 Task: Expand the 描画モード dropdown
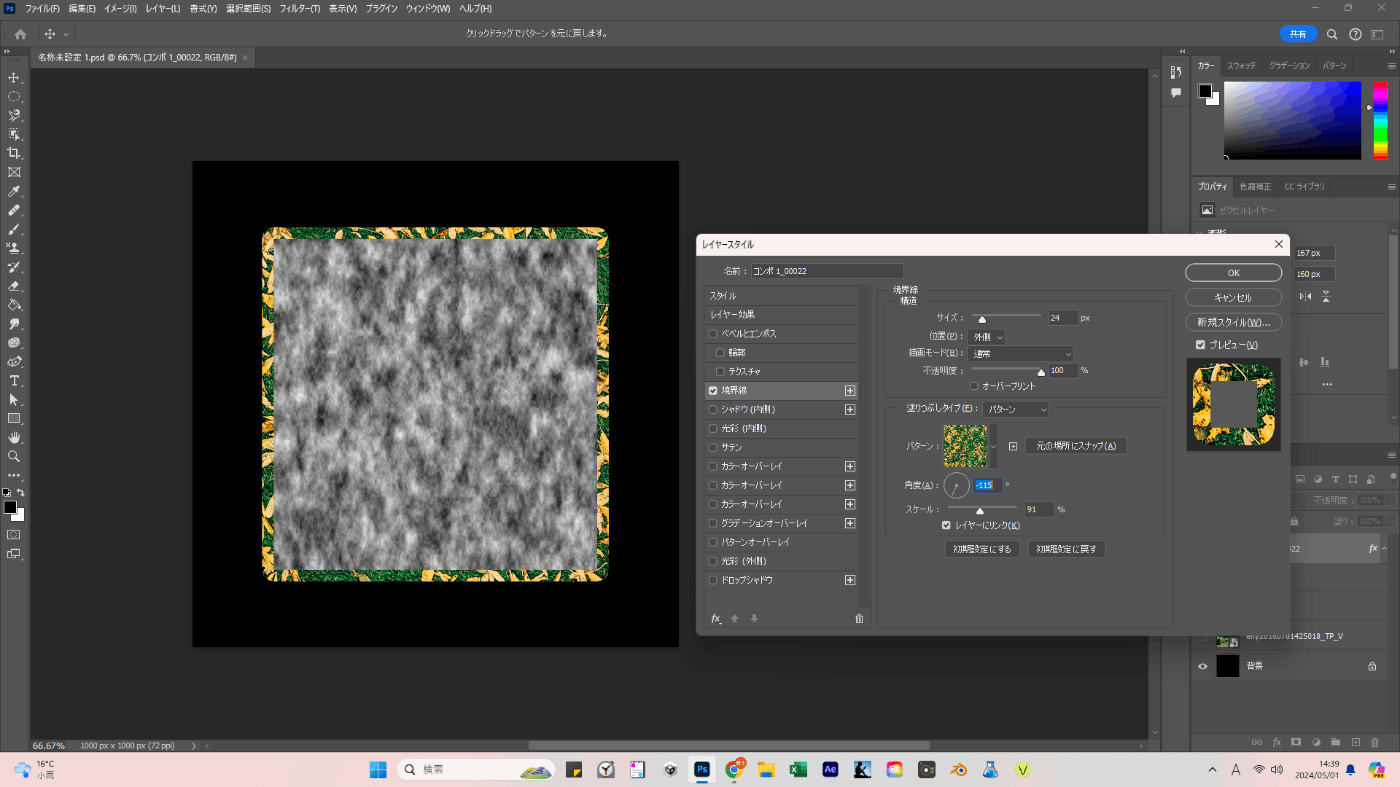click(1020, 354)
